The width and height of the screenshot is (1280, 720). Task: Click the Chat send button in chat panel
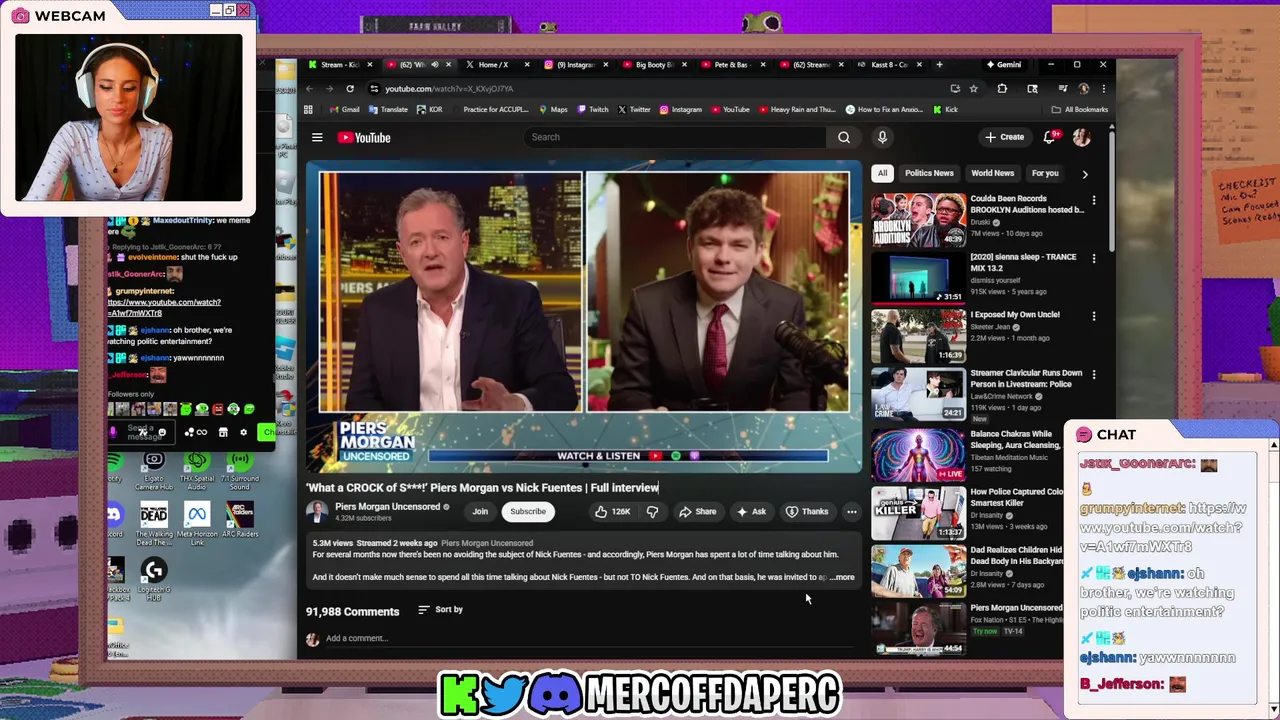point(267,432)
